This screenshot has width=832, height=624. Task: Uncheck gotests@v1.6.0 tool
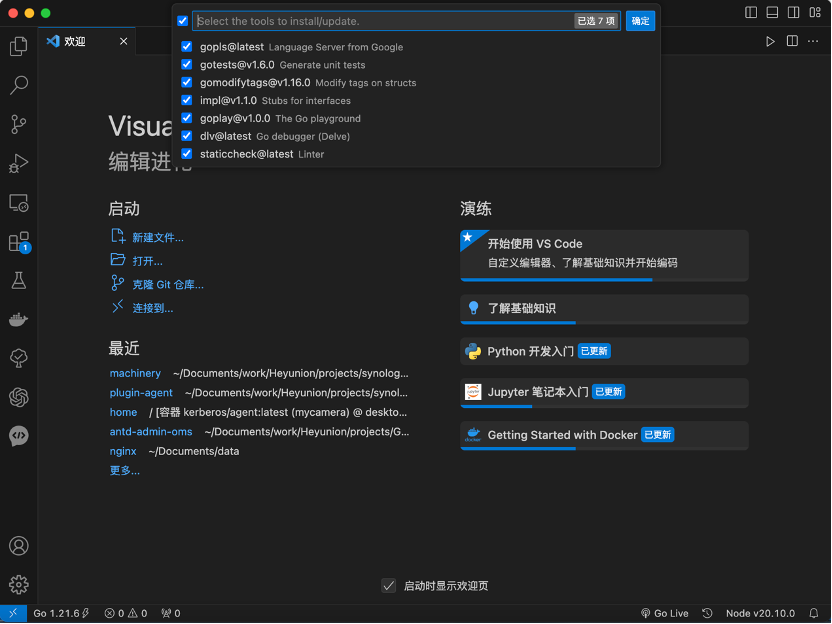coord(186,65)
